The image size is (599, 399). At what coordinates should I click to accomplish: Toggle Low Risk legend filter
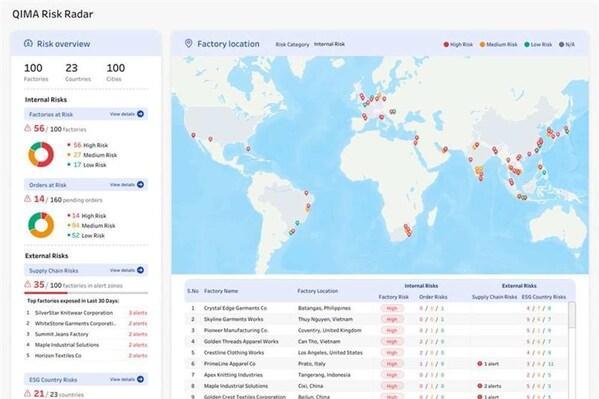pos(538,44)
